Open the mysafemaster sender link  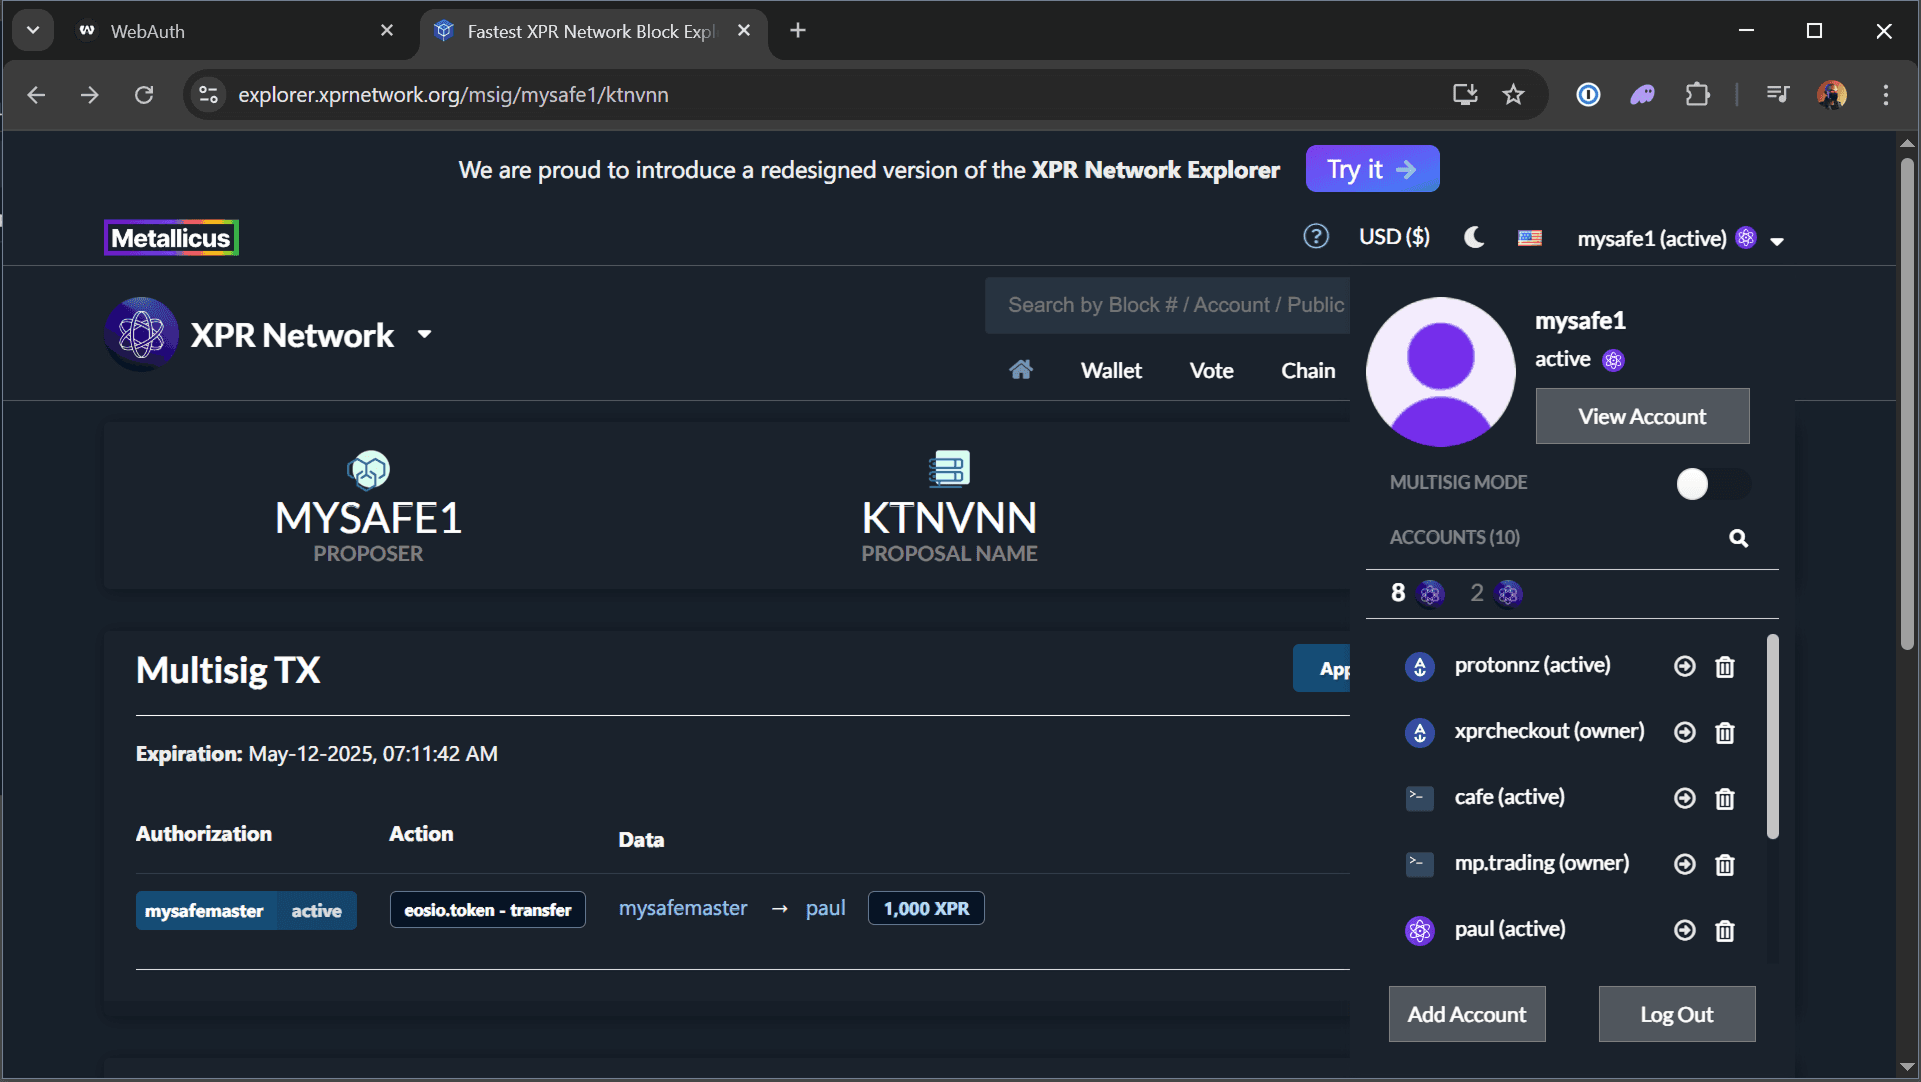(683, 908)
